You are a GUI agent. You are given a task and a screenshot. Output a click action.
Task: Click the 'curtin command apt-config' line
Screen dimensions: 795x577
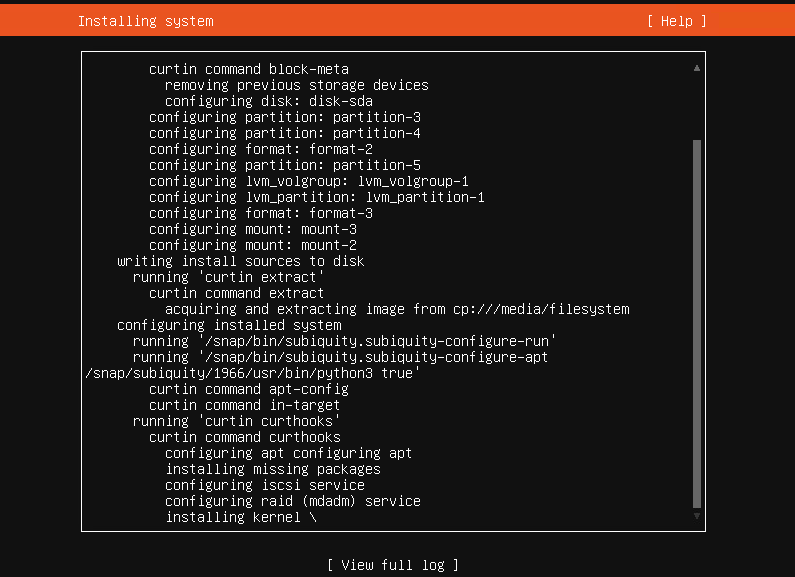(x=248, y=389)
